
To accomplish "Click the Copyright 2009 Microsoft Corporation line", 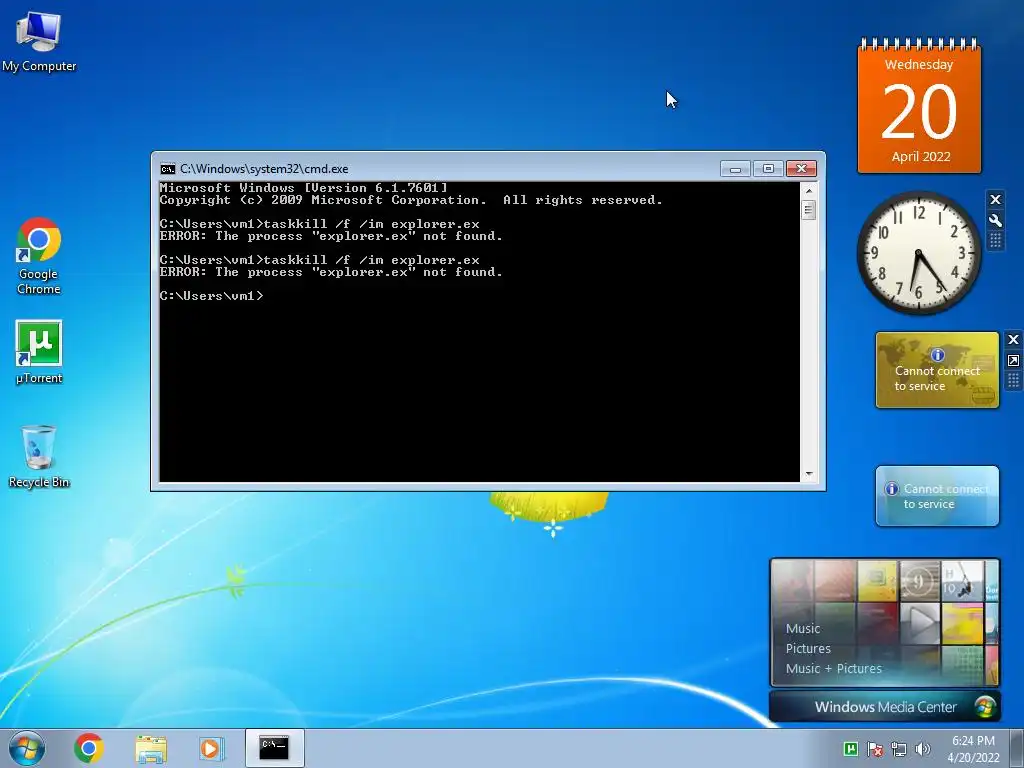I will point(411,200).
